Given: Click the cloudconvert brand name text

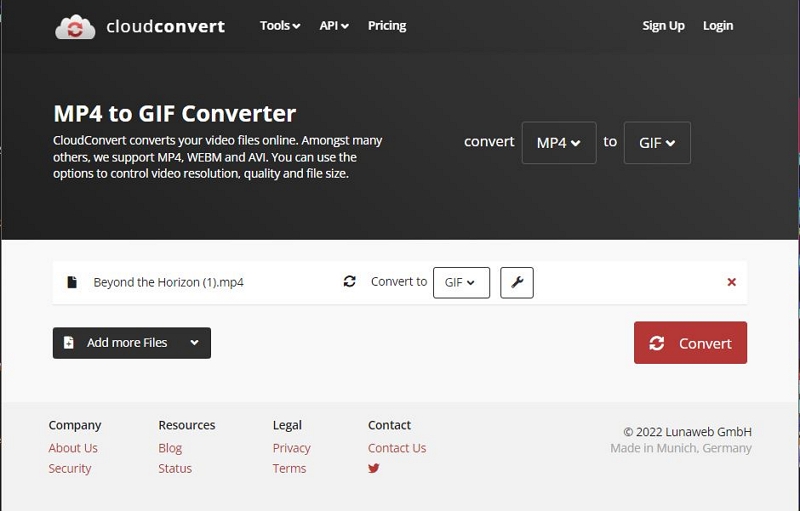Looking at the screenshot, I should click(x=165, y=27).
